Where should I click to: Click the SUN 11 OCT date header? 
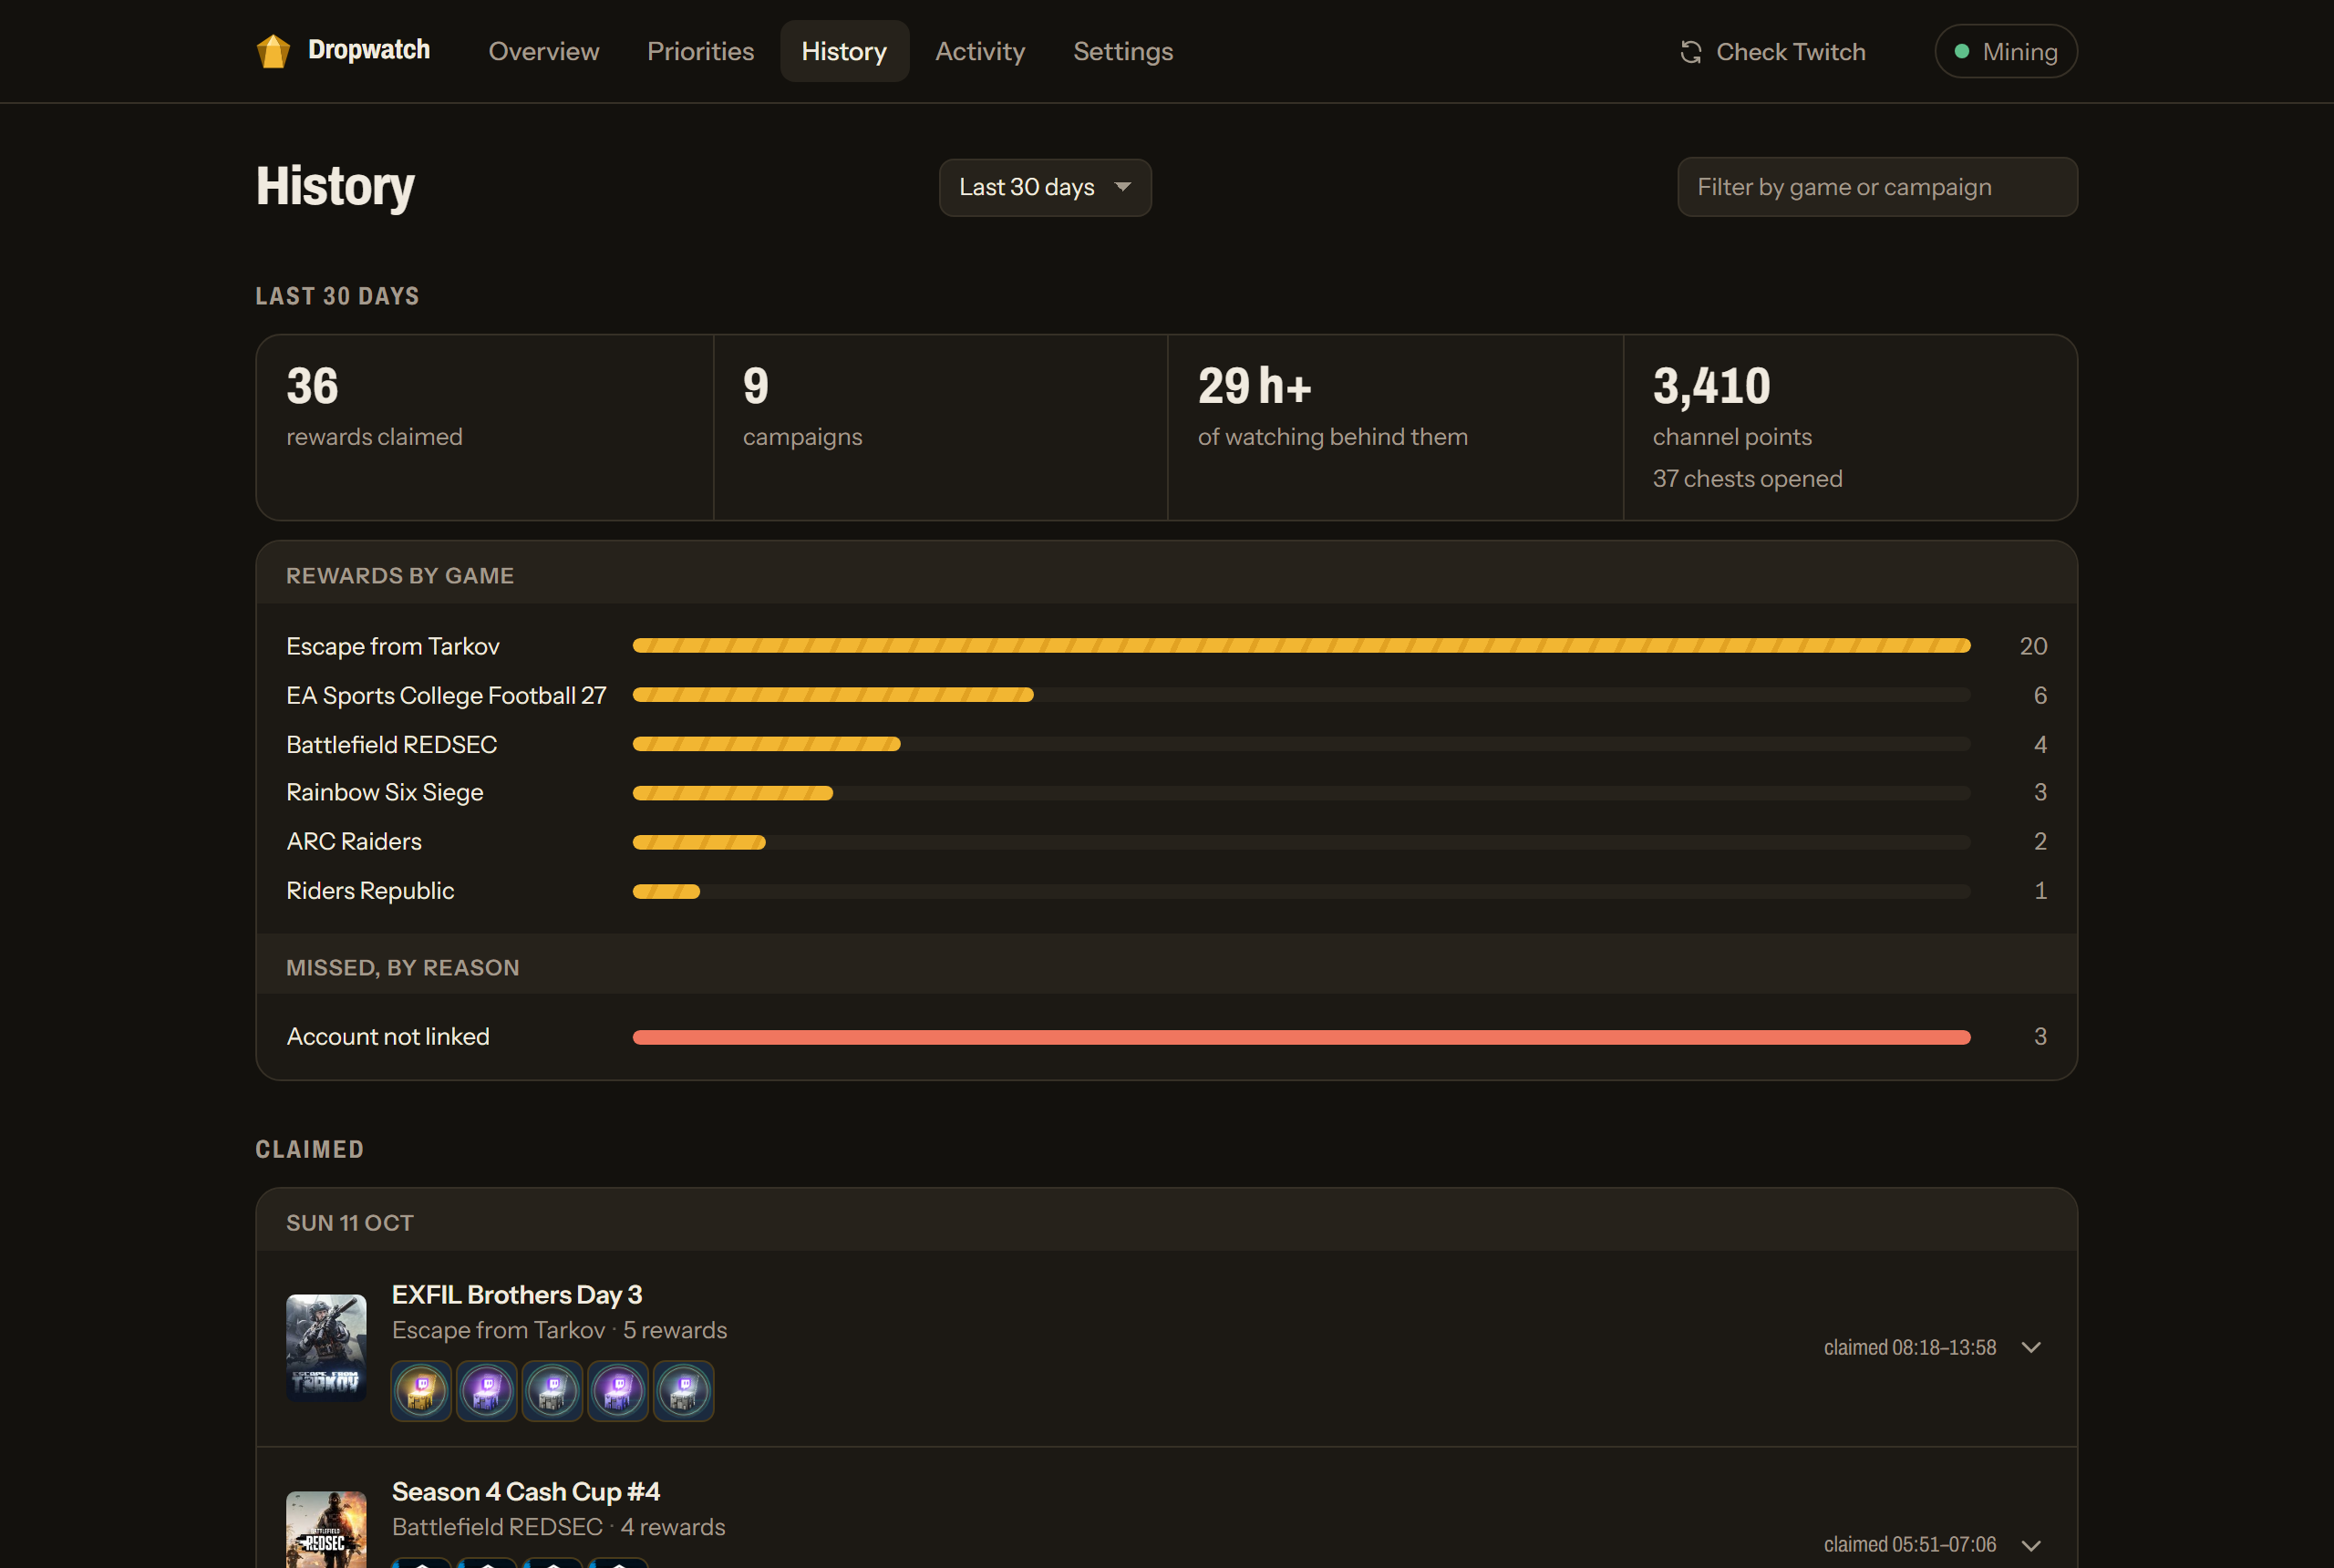click(350, 1223)
